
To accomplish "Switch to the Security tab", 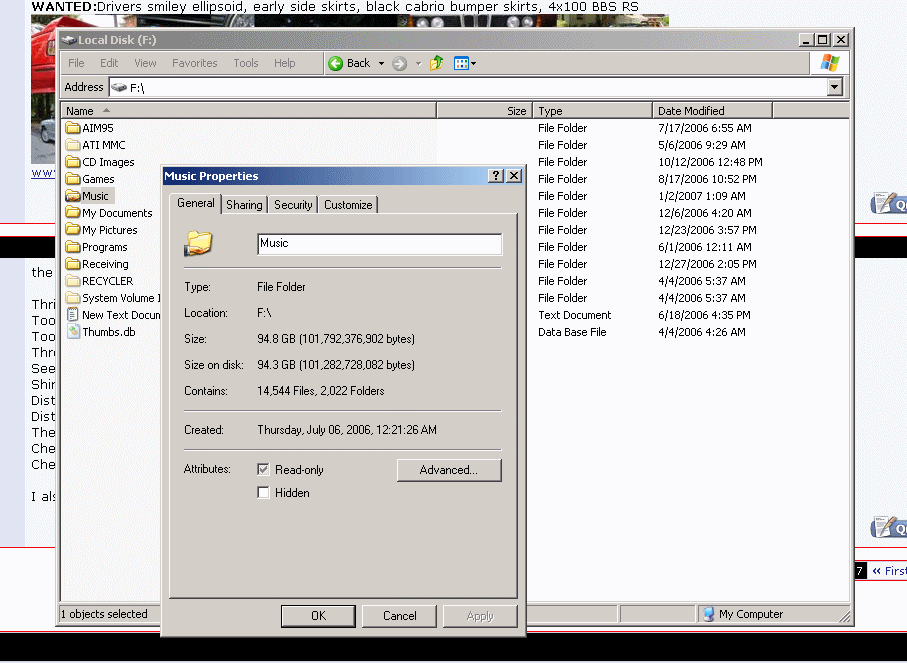I will [x=293, y=205].
